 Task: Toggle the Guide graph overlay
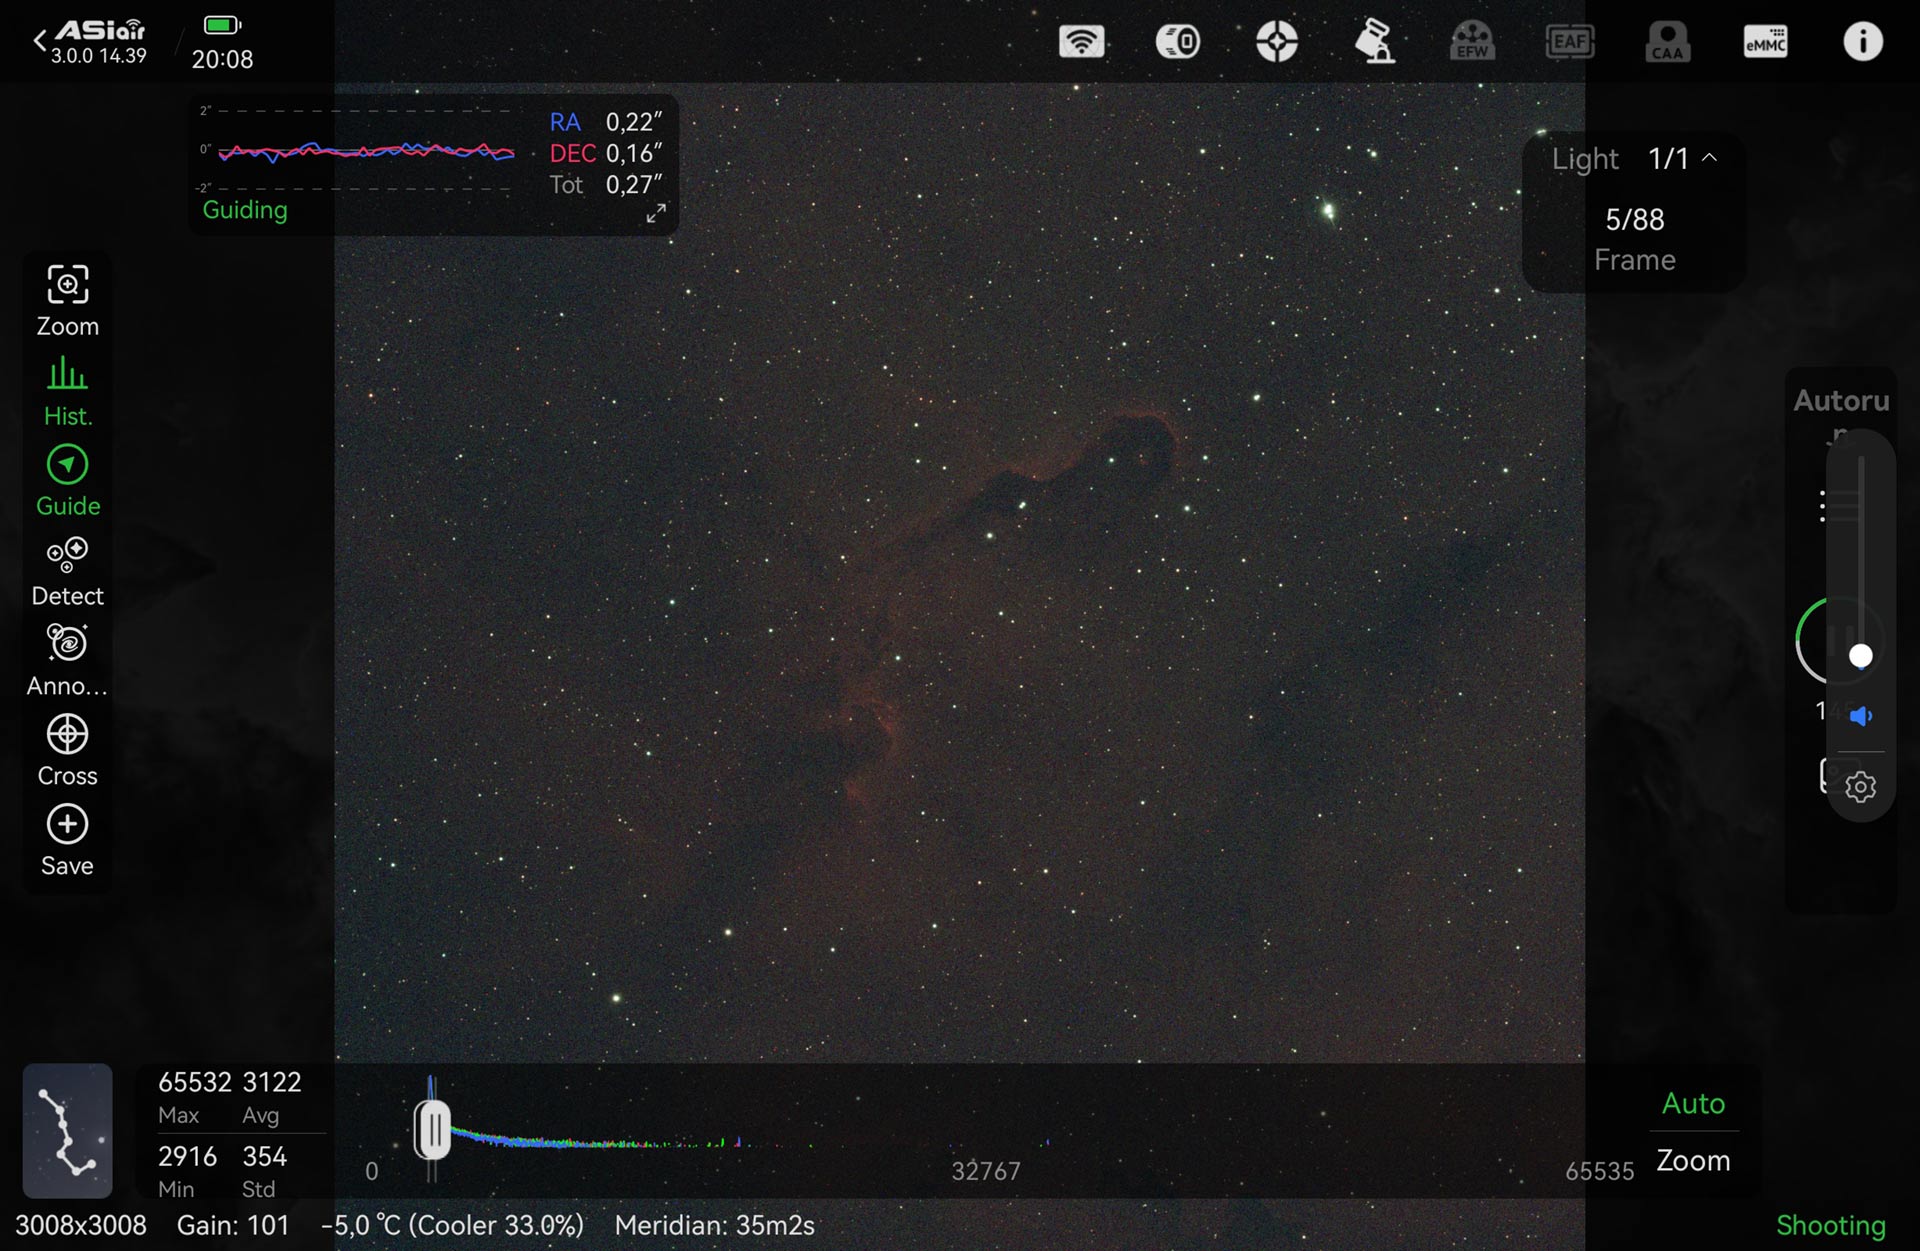click(x=68, y=481)
